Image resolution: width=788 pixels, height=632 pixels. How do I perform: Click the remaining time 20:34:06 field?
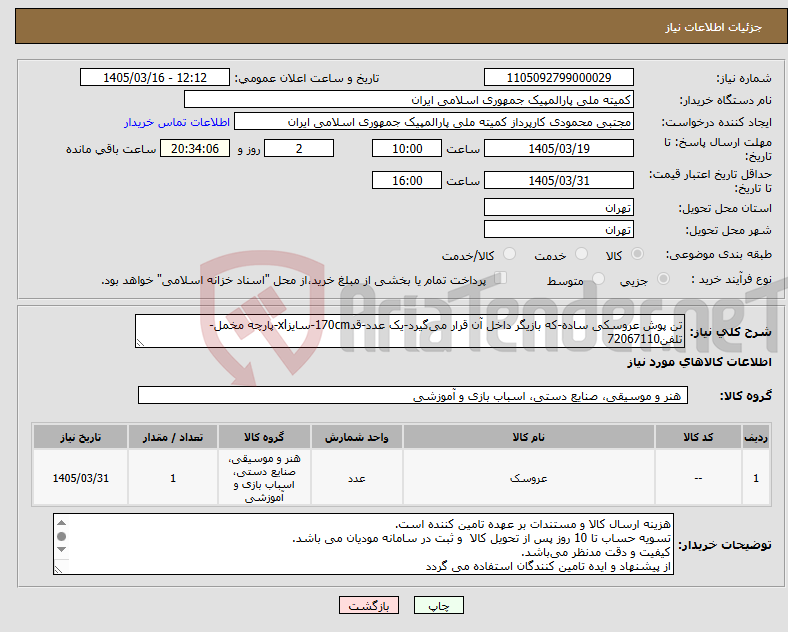[195, 149]
